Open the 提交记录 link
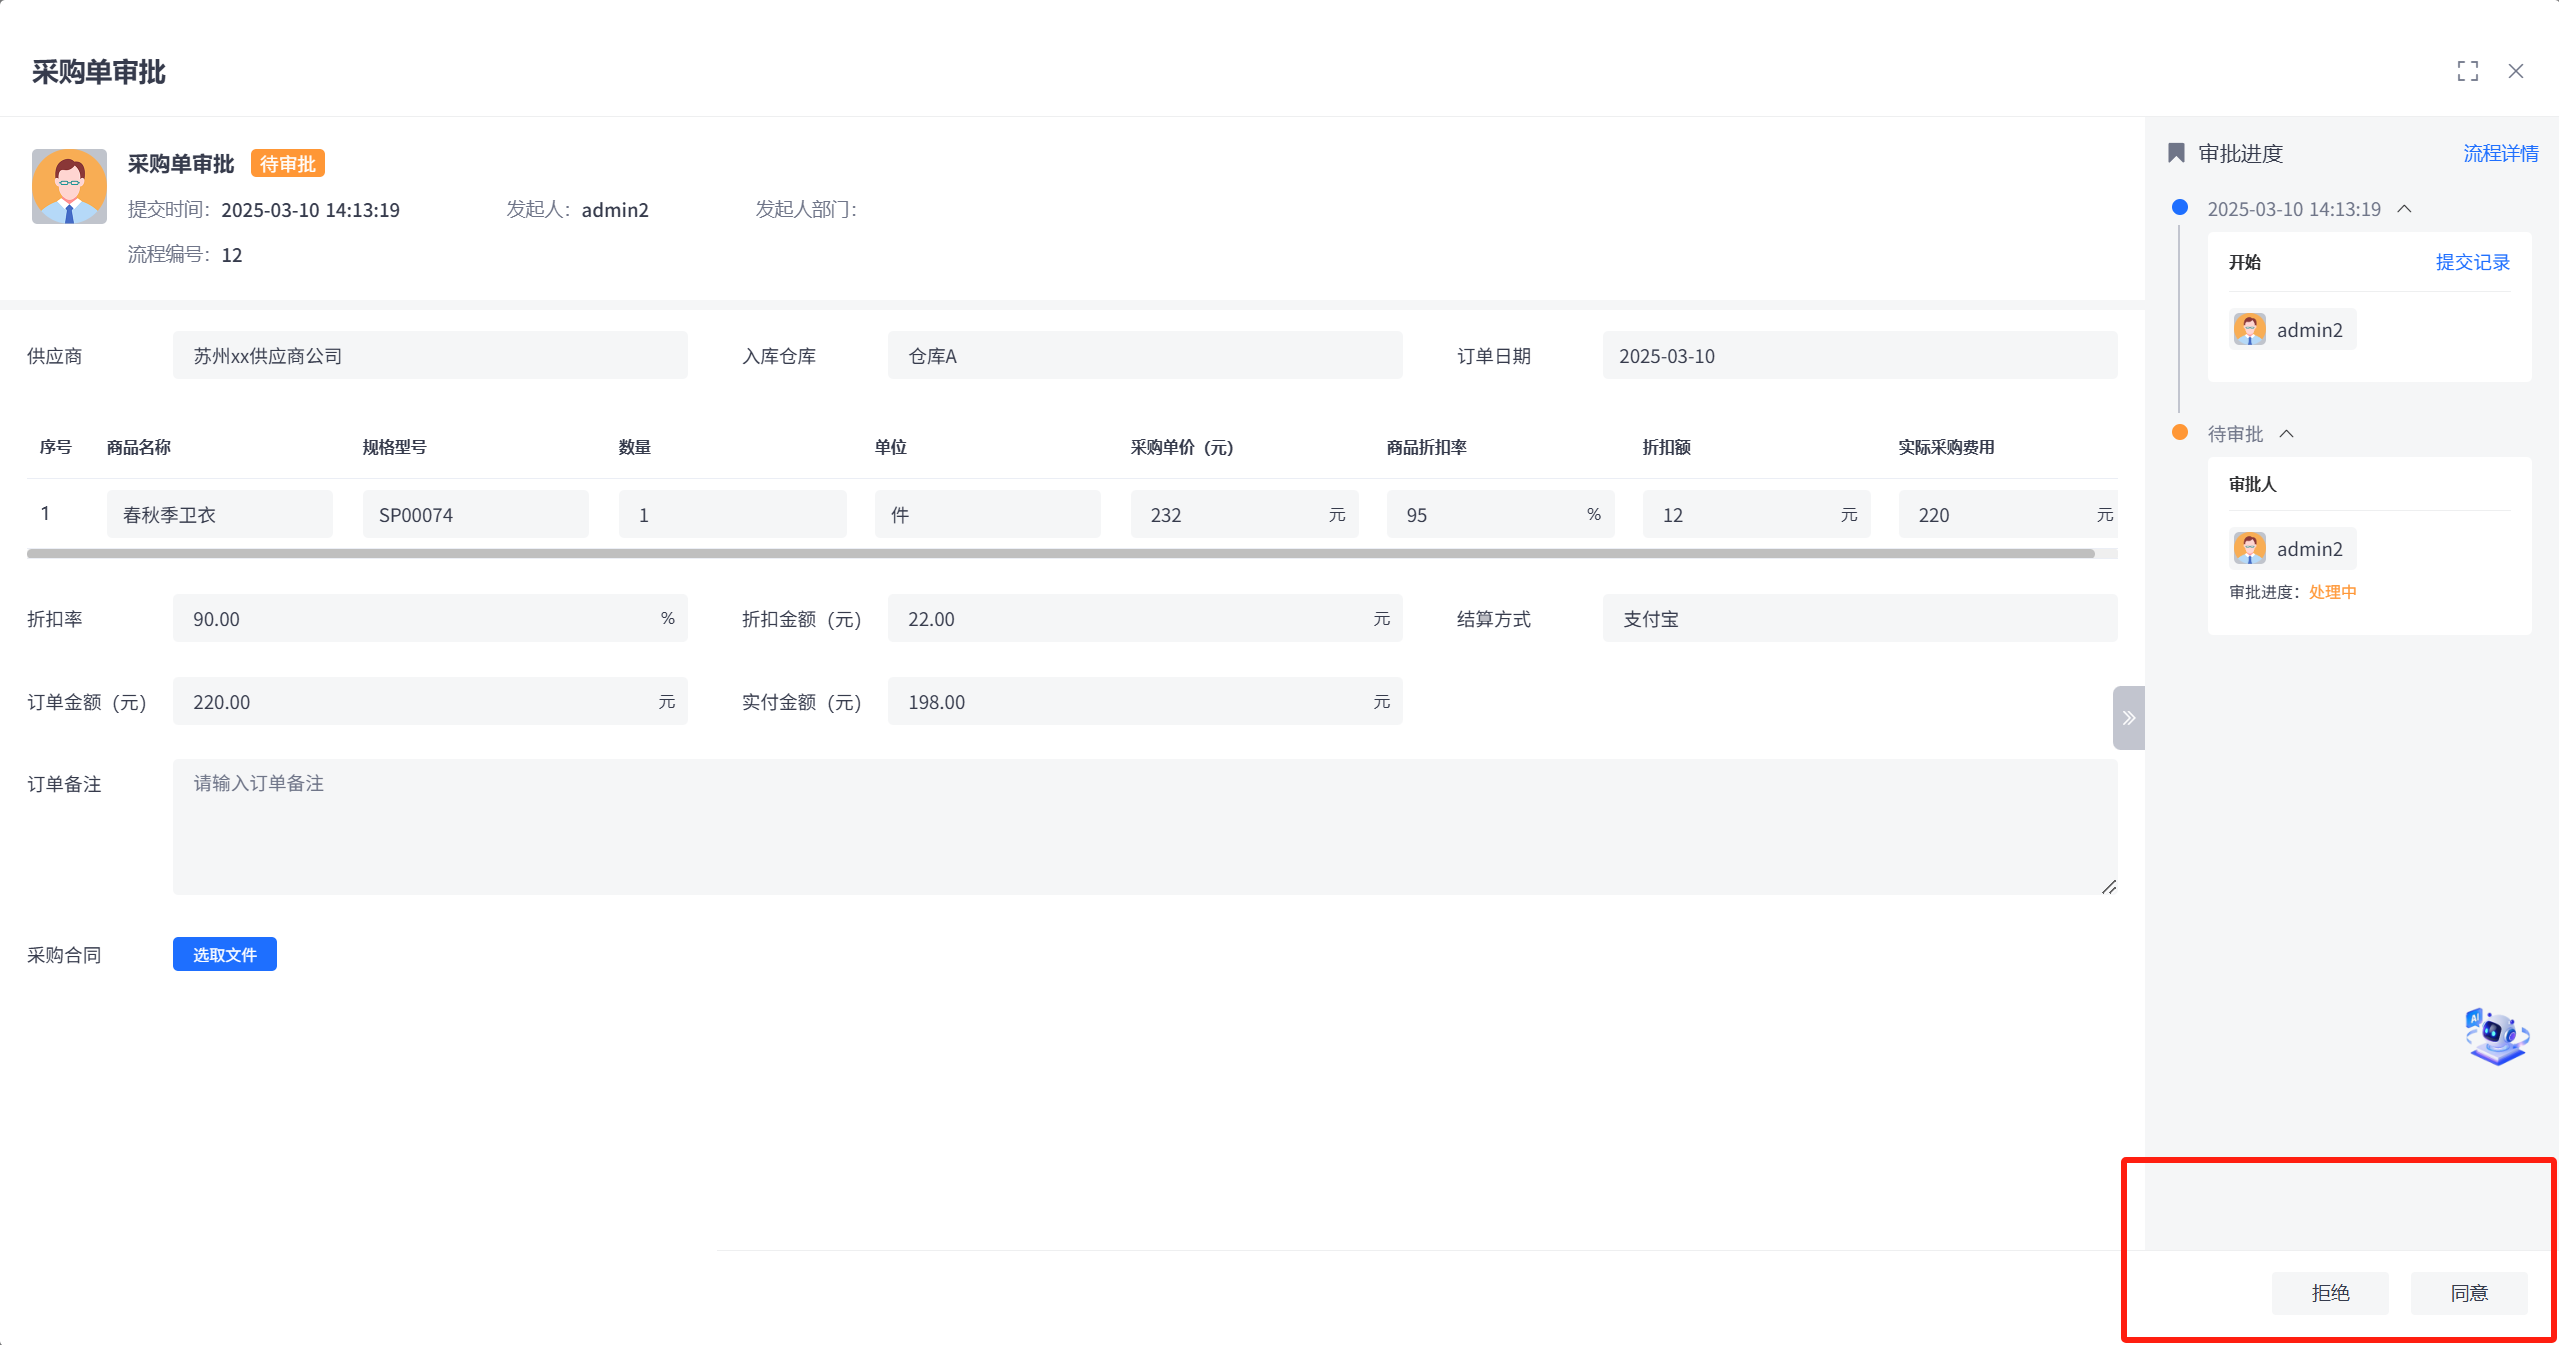 coord(2472,262)
